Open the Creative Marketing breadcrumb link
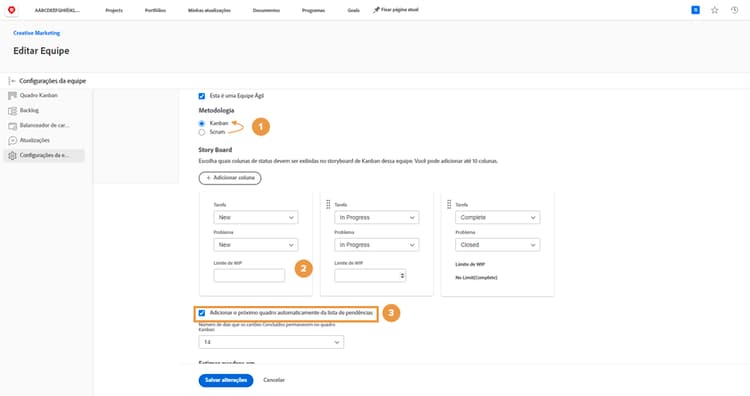This screenshot has height=396, width=750. 37,33
